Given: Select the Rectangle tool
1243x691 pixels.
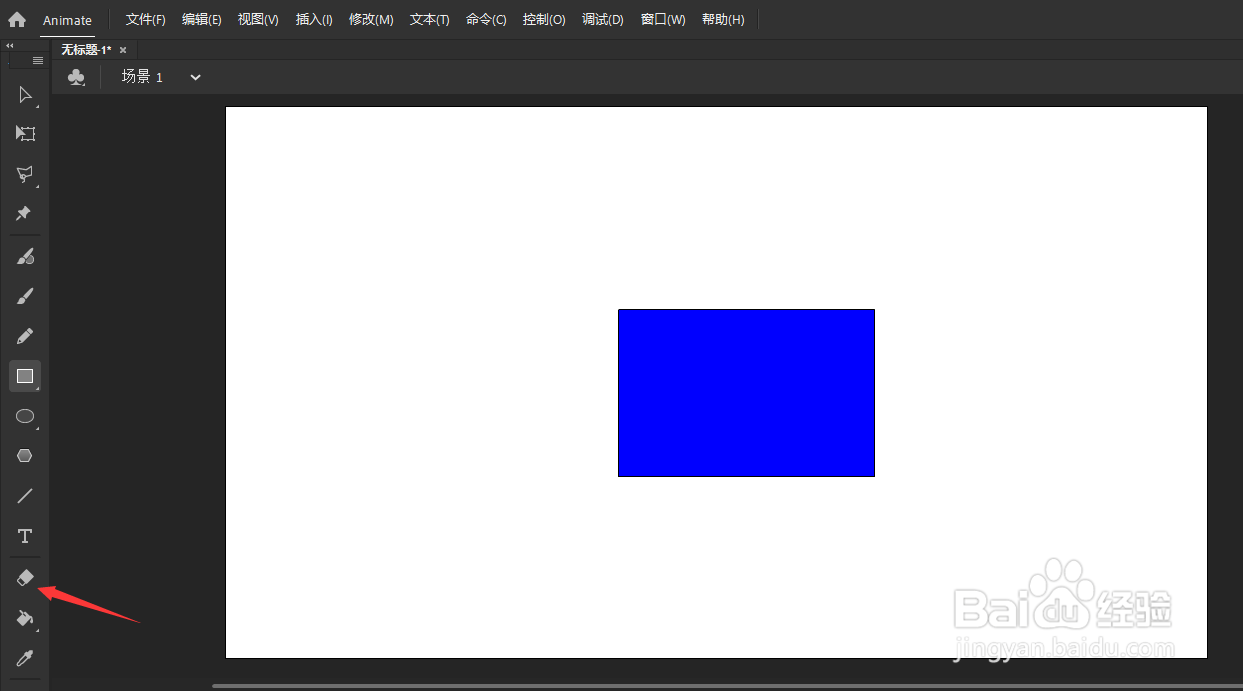Looking at the screenshot, I should tap(25, 376).
